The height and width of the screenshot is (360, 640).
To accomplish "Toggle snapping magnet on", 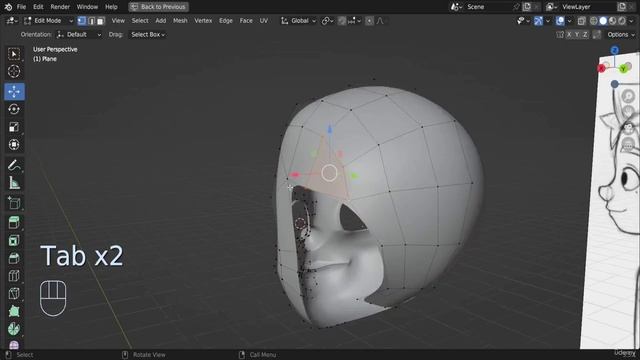I will [x=342, y=21].
